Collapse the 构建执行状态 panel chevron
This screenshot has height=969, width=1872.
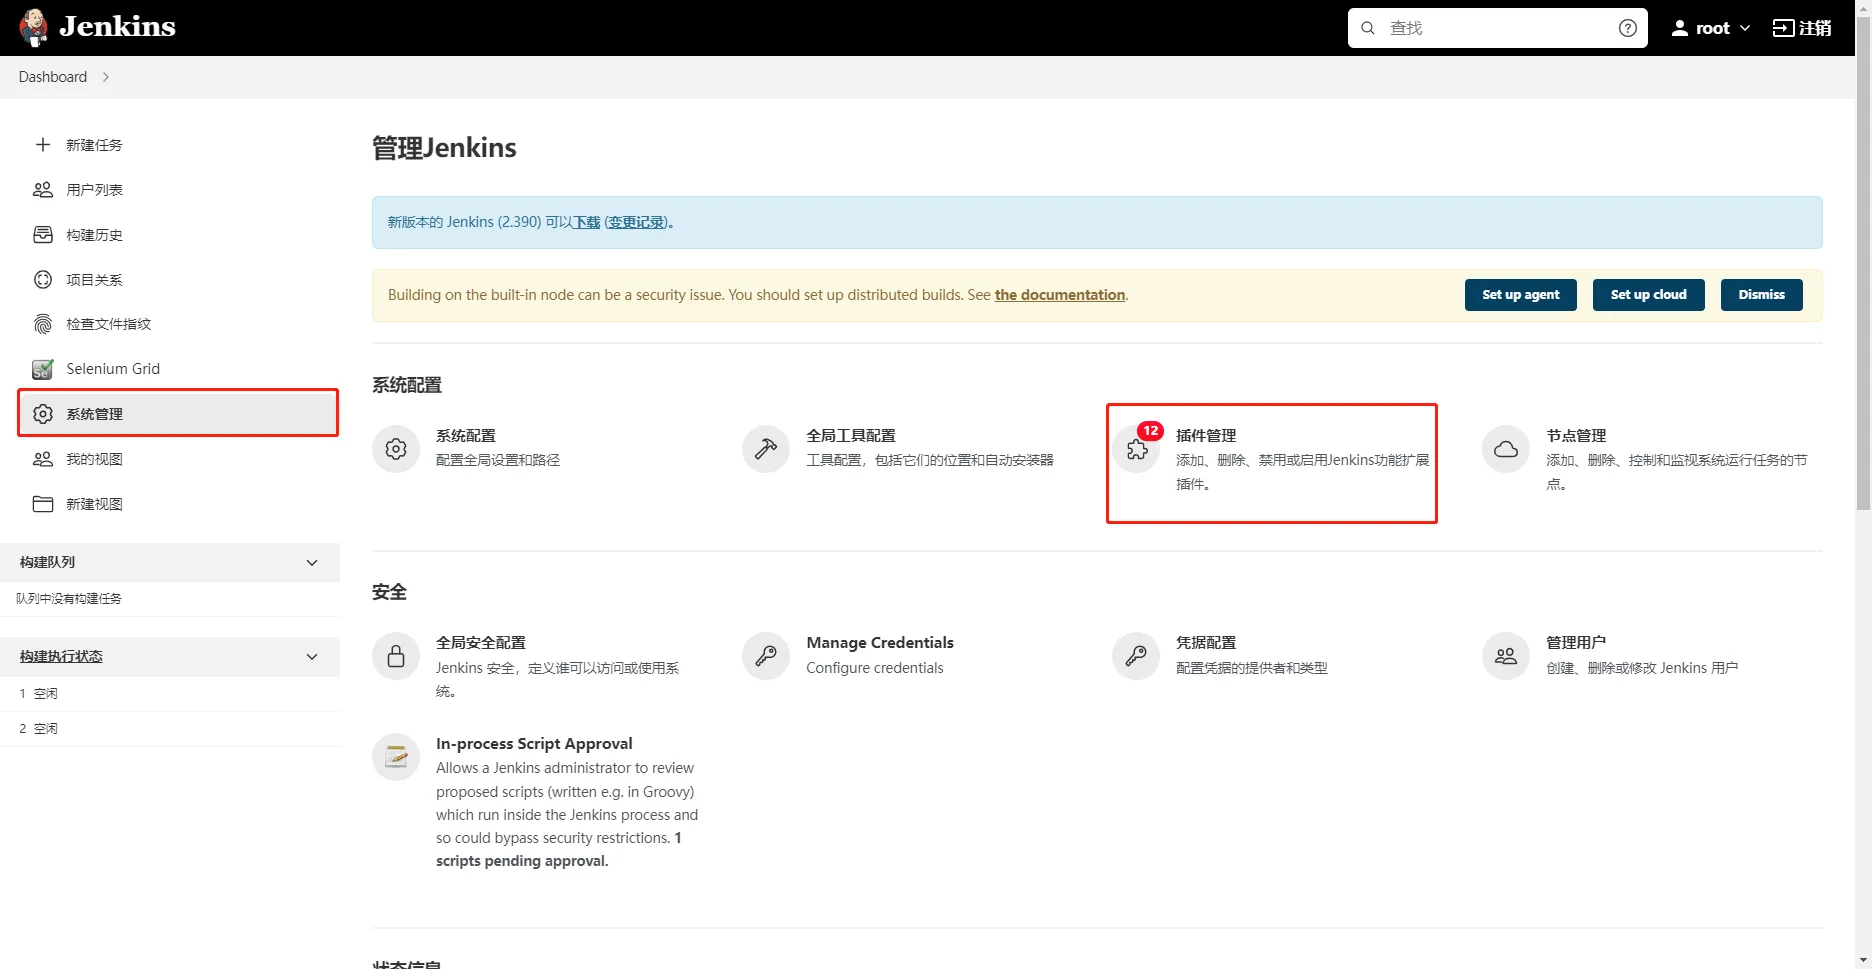click(x=312, y=657)
